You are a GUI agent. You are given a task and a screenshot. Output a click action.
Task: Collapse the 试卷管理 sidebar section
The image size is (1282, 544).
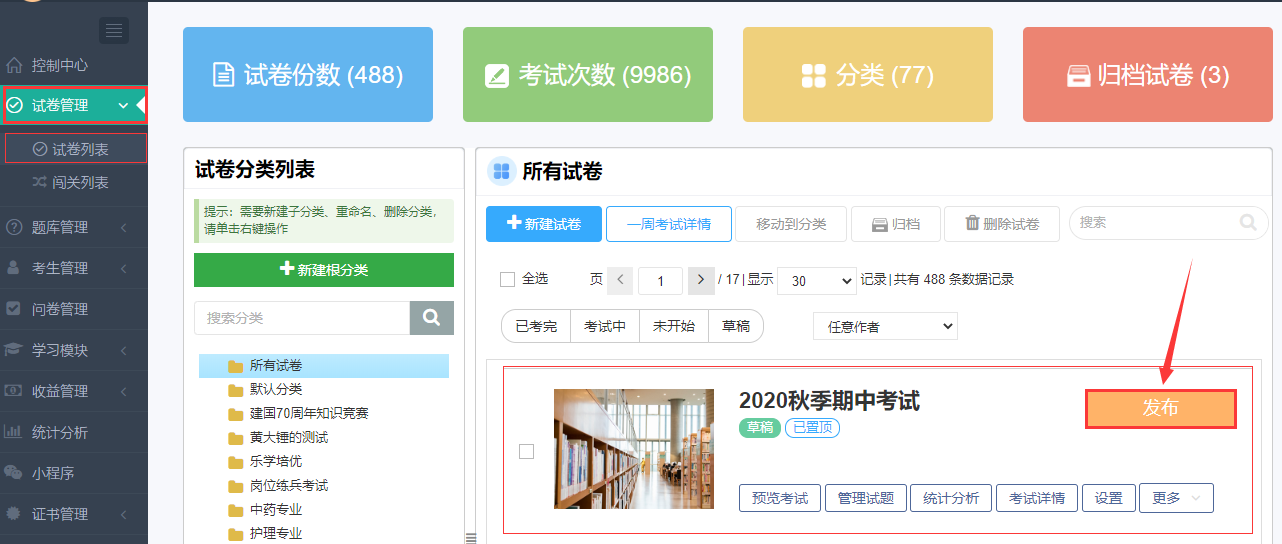coord(74,105)
